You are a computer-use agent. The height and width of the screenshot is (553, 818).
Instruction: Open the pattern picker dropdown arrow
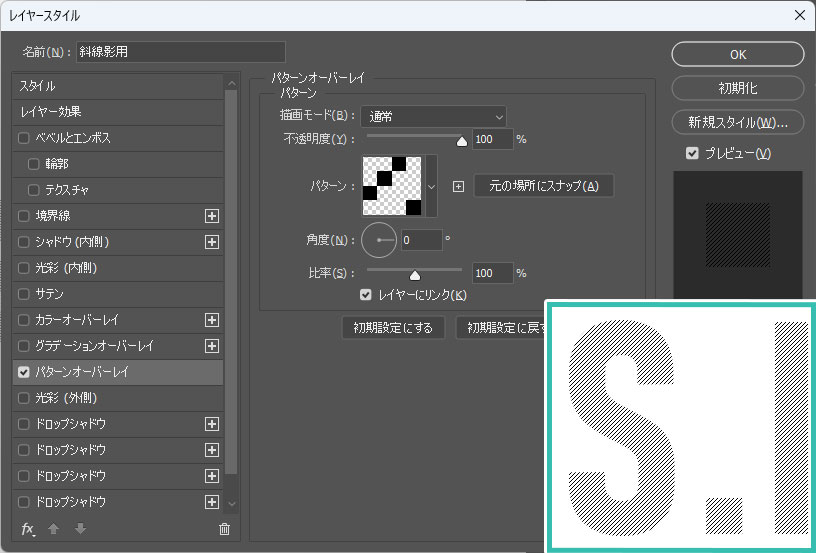coord(431,186)
